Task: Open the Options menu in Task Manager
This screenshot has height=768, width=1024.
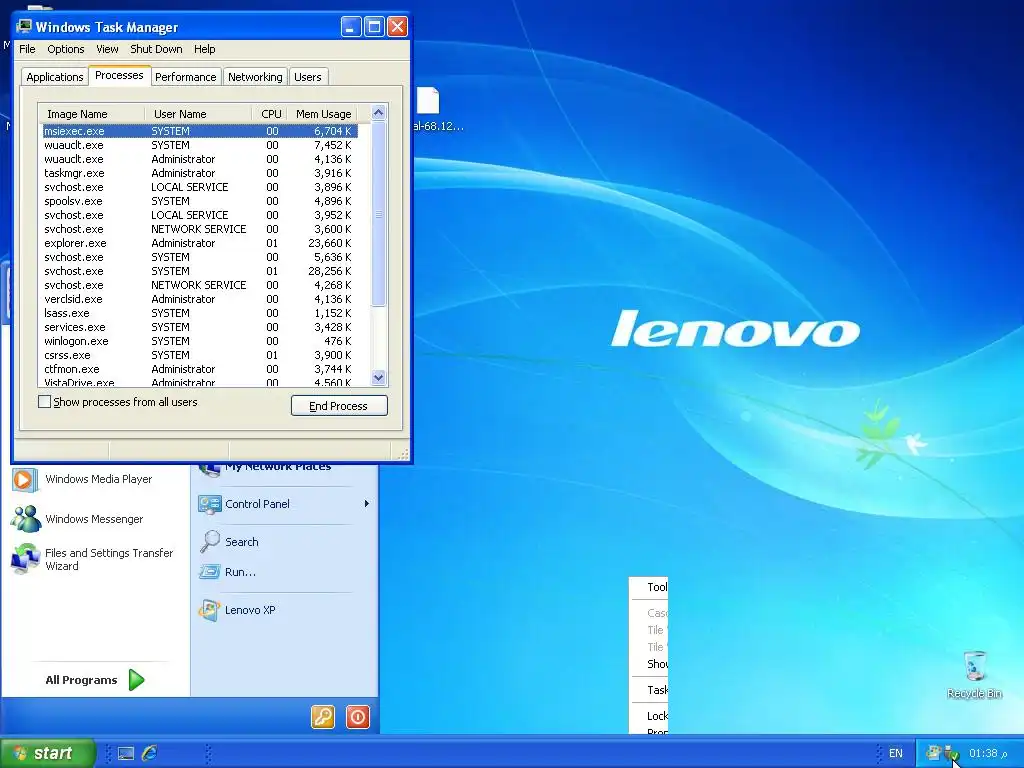Action: point(65,49)
